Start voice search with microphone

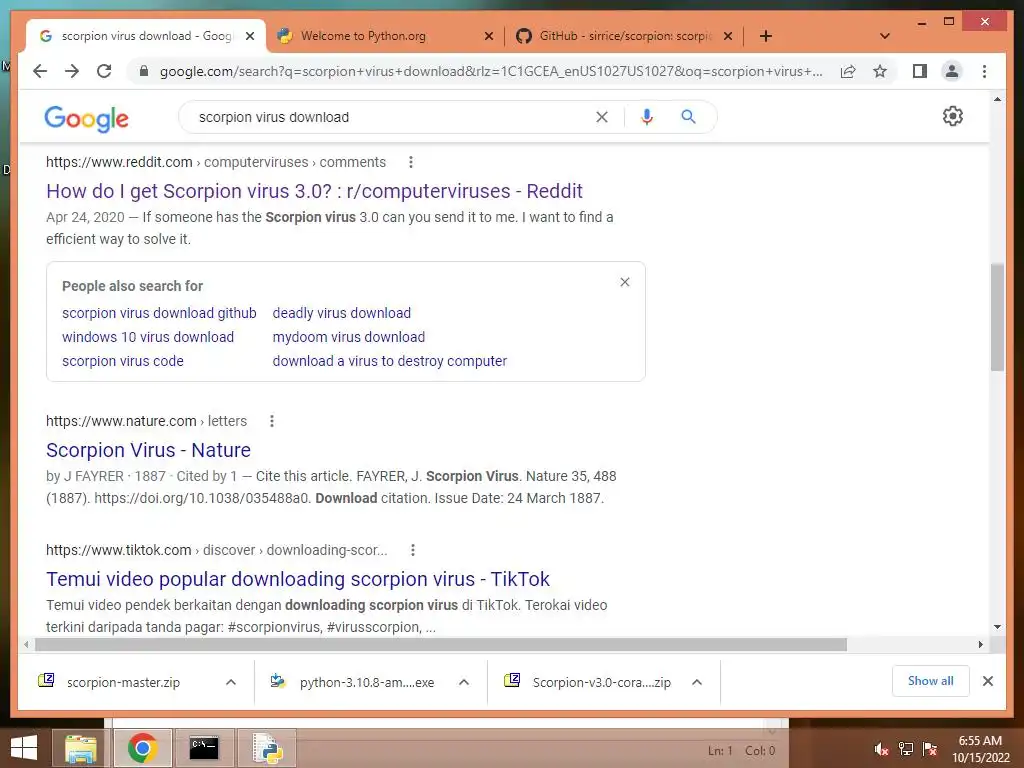pyautogui.click(x=647, y=117)
